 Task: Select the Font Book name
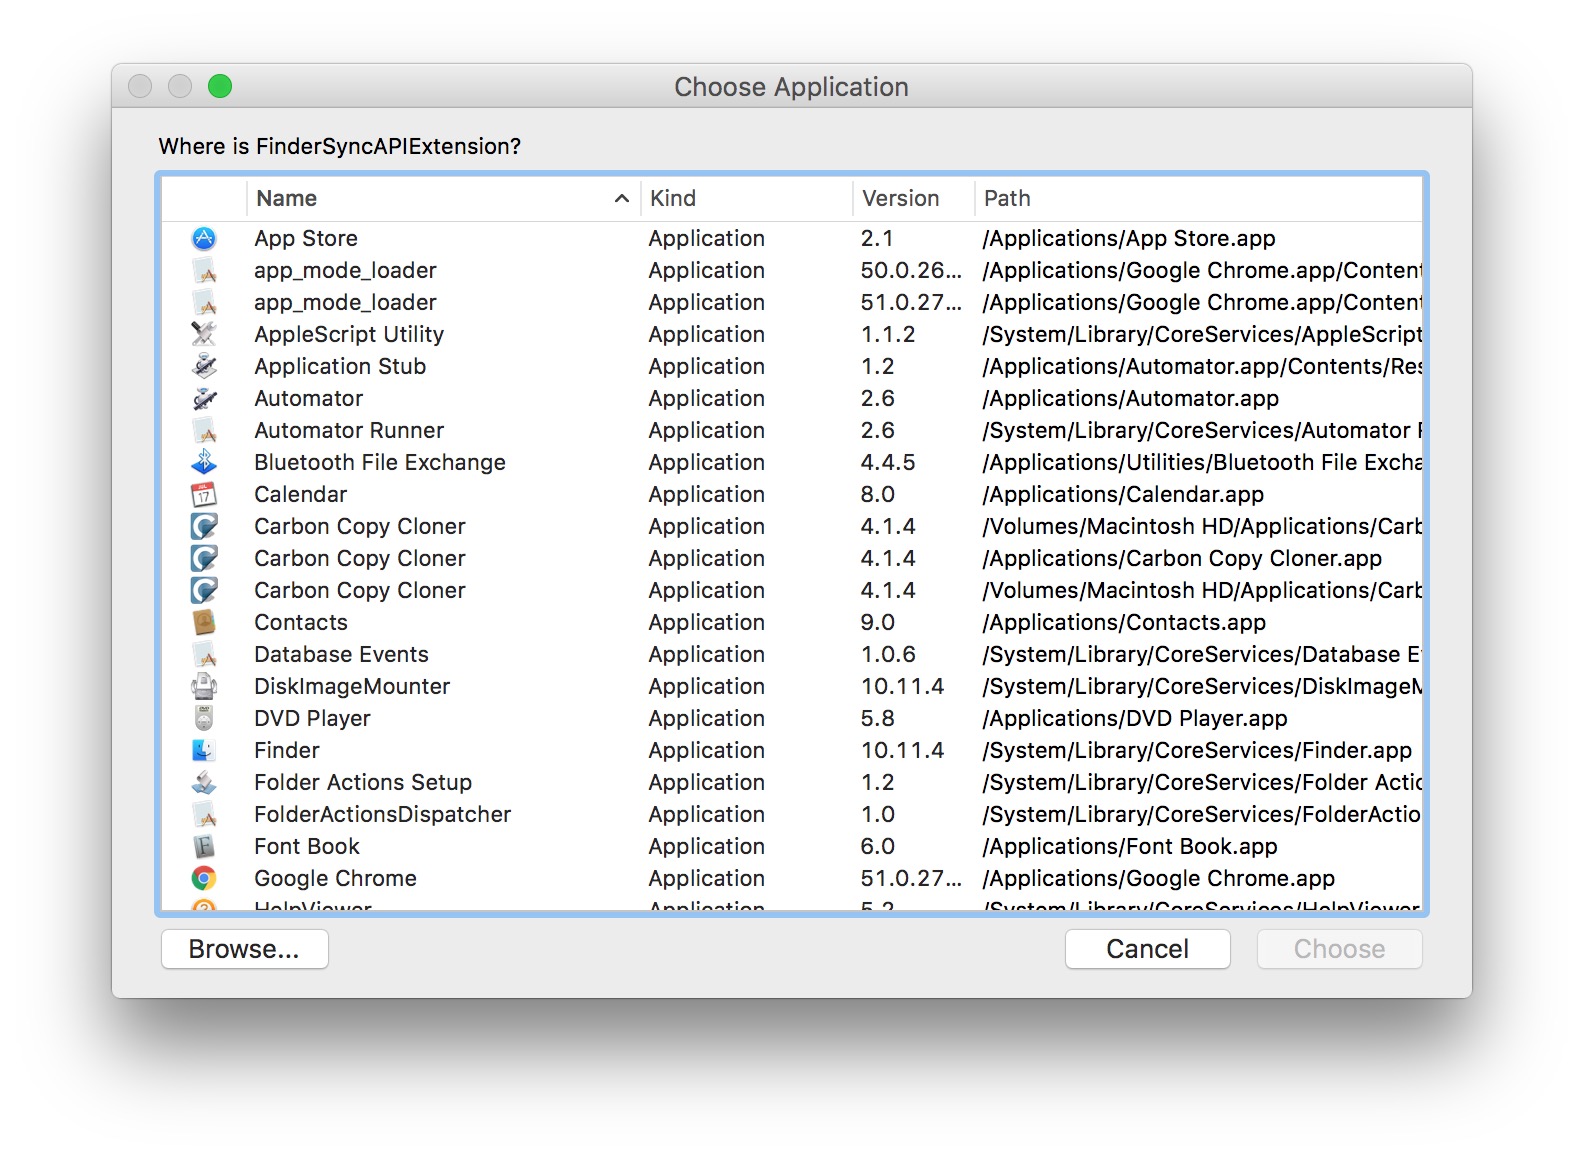(307, 846)
